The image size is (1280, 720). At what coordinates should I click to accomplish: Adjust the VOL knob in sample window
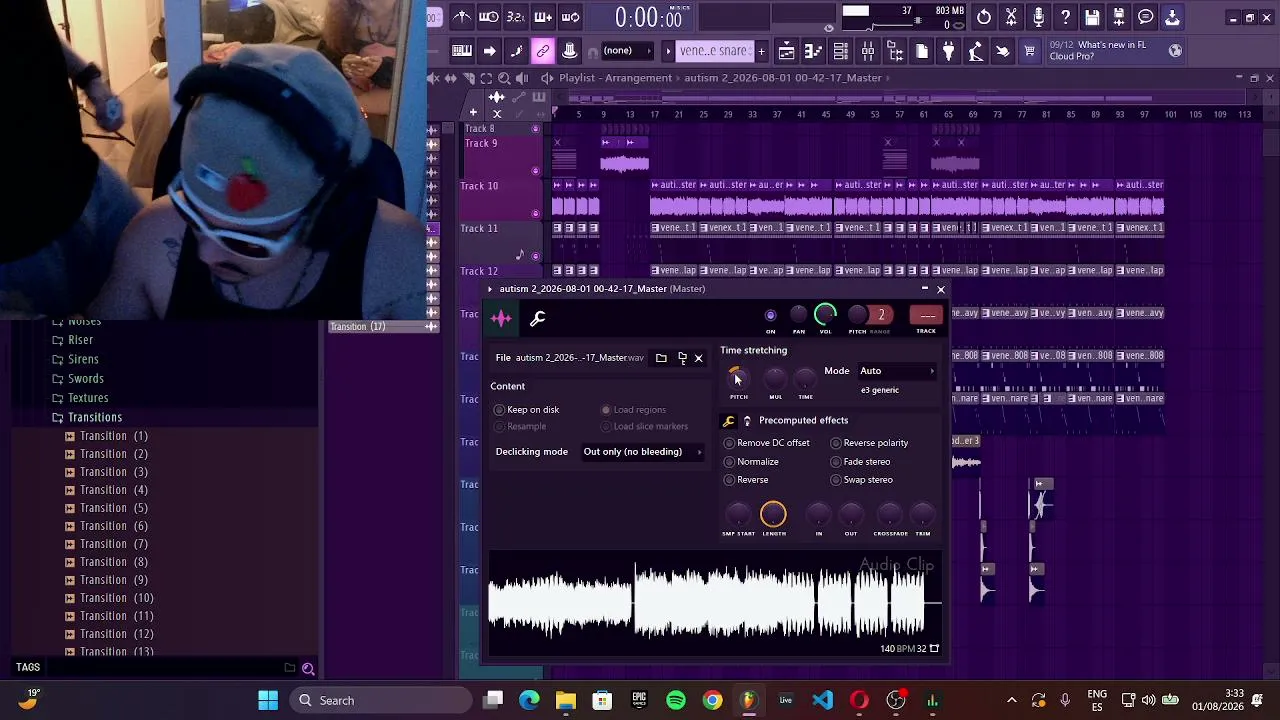point(825,315)
